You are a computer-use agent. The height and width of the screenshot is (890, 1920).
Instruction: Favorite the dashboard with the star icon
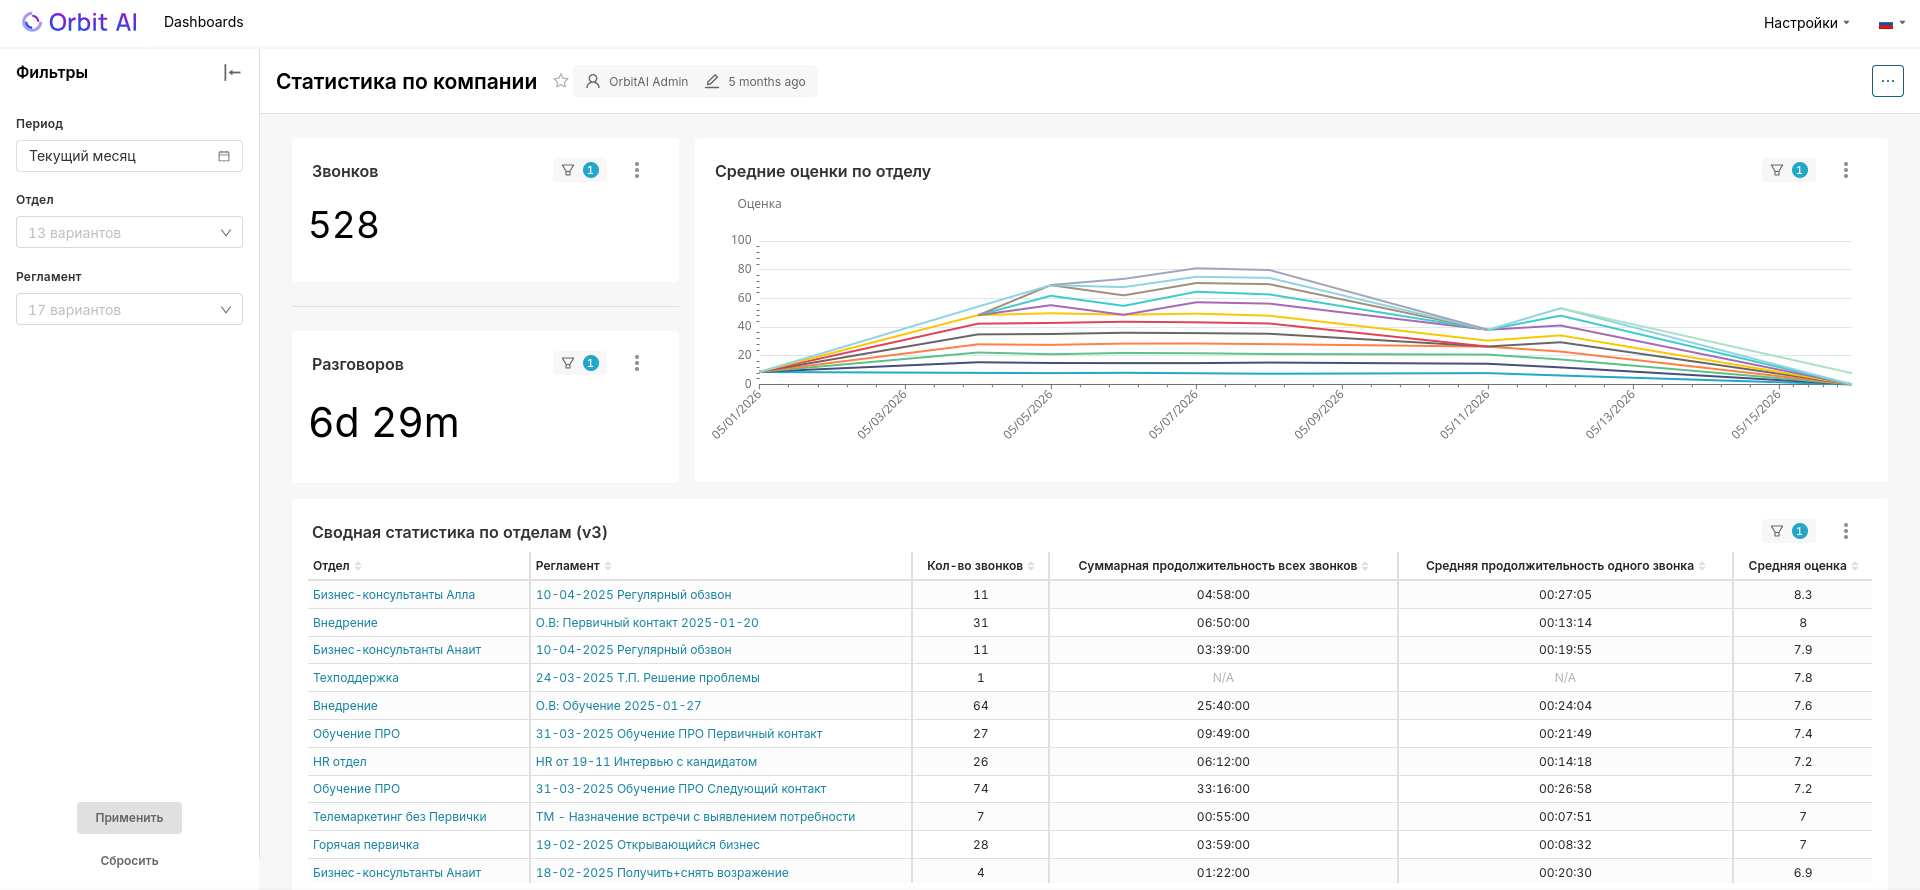coord(561,81)
